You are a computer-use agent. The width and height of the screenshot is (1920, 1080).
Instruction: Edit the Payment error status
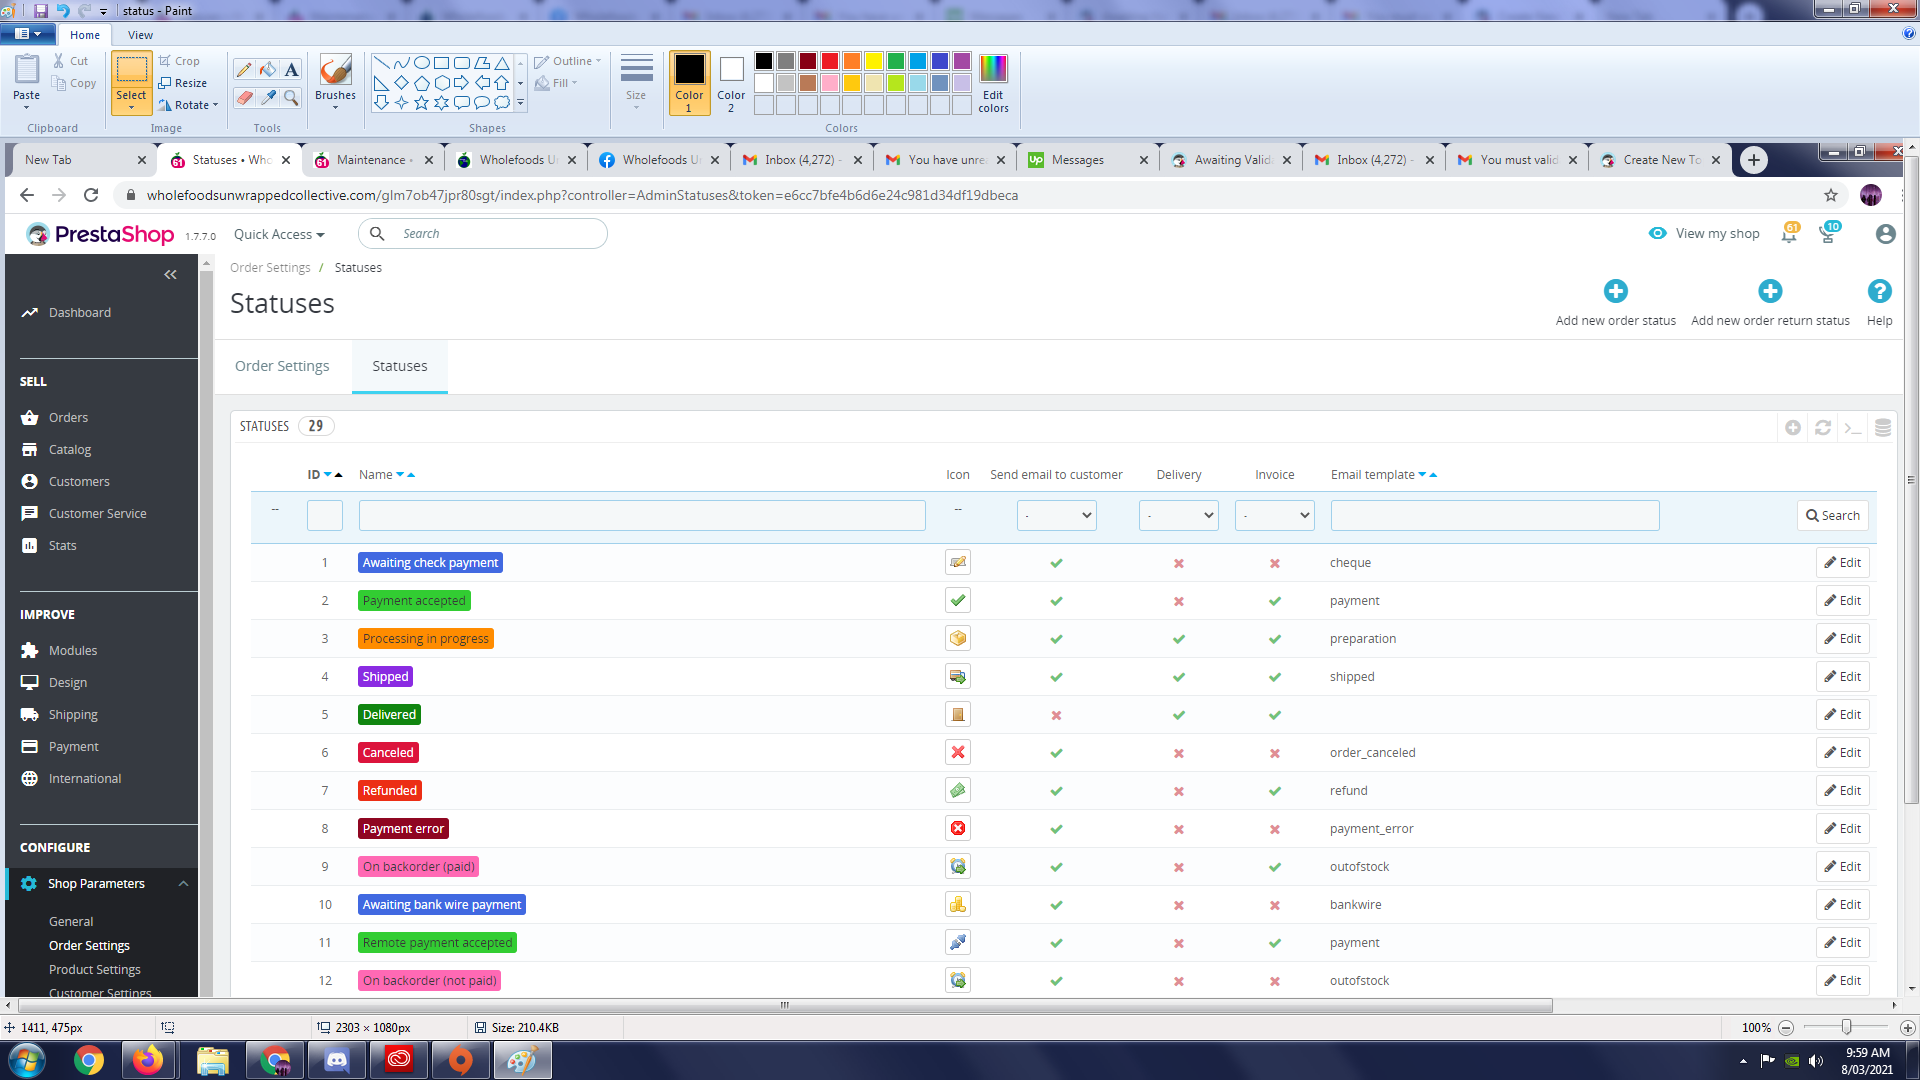tap(1842, 829)
